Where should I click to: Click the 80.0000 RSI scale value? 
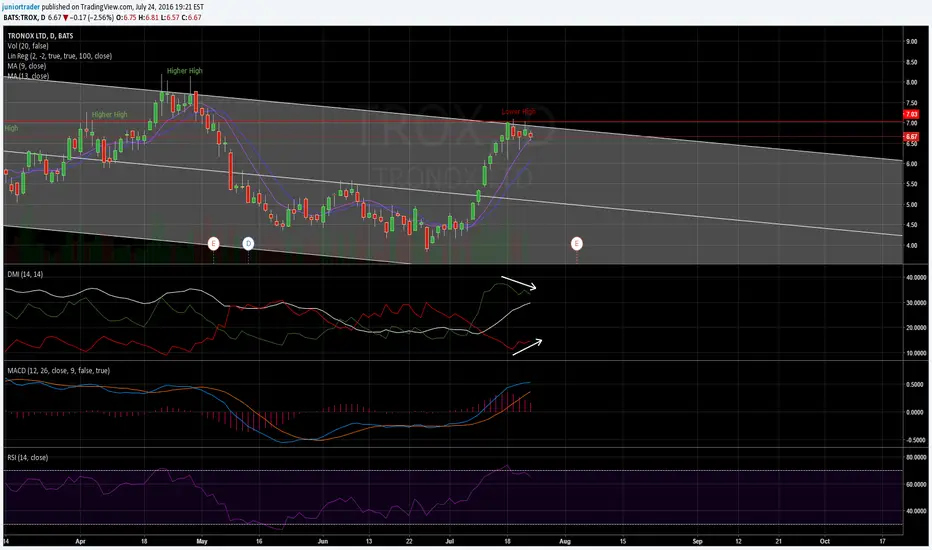[916, 458]
